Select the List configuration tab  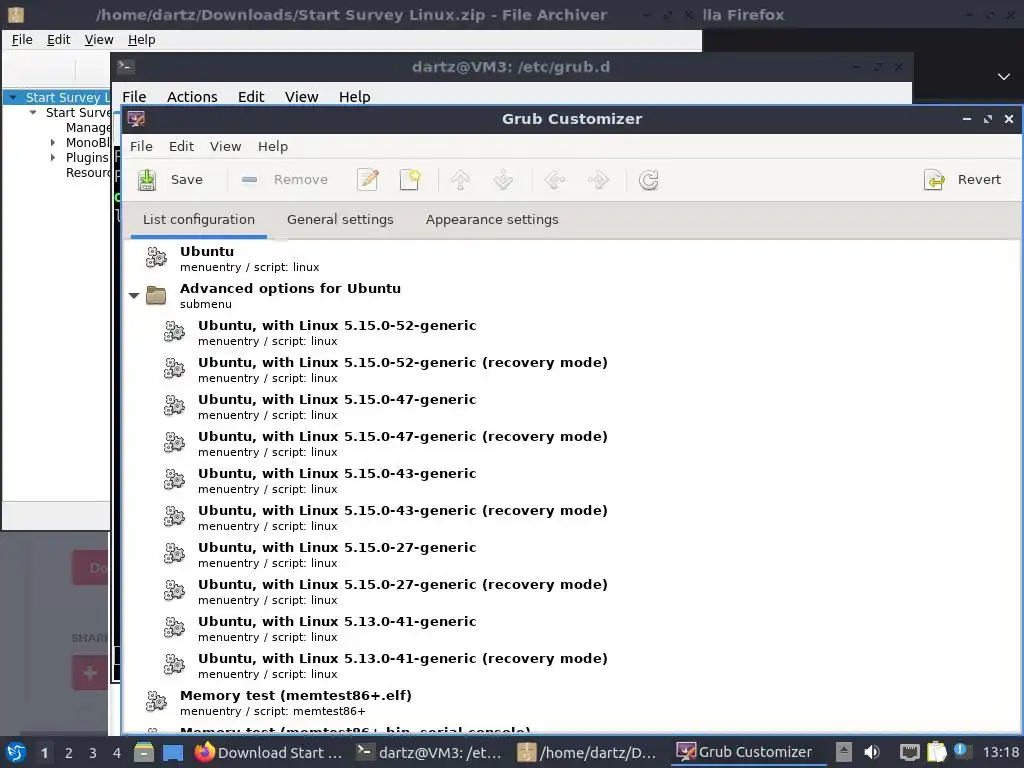(199, 219)
